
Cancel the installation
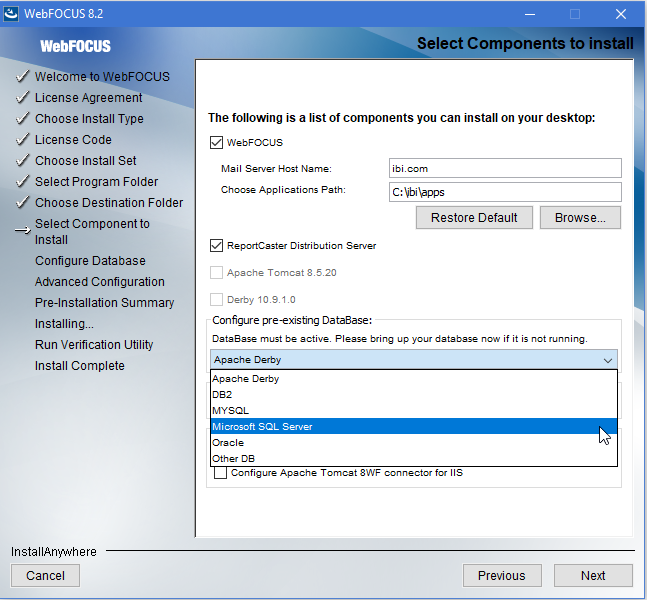[x=45, y=575]
